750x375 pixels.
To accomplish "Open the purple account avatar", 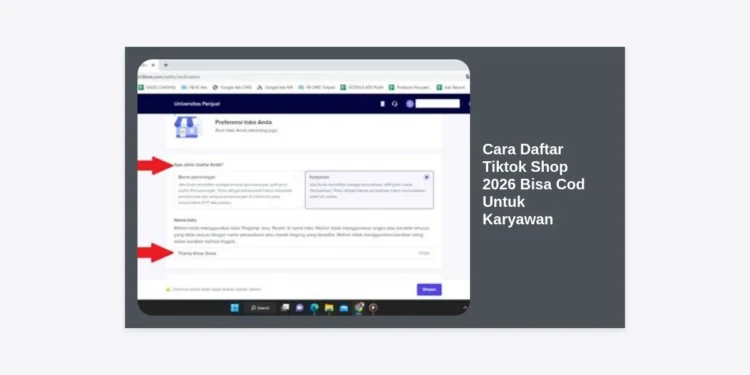I will coord(409,104).
